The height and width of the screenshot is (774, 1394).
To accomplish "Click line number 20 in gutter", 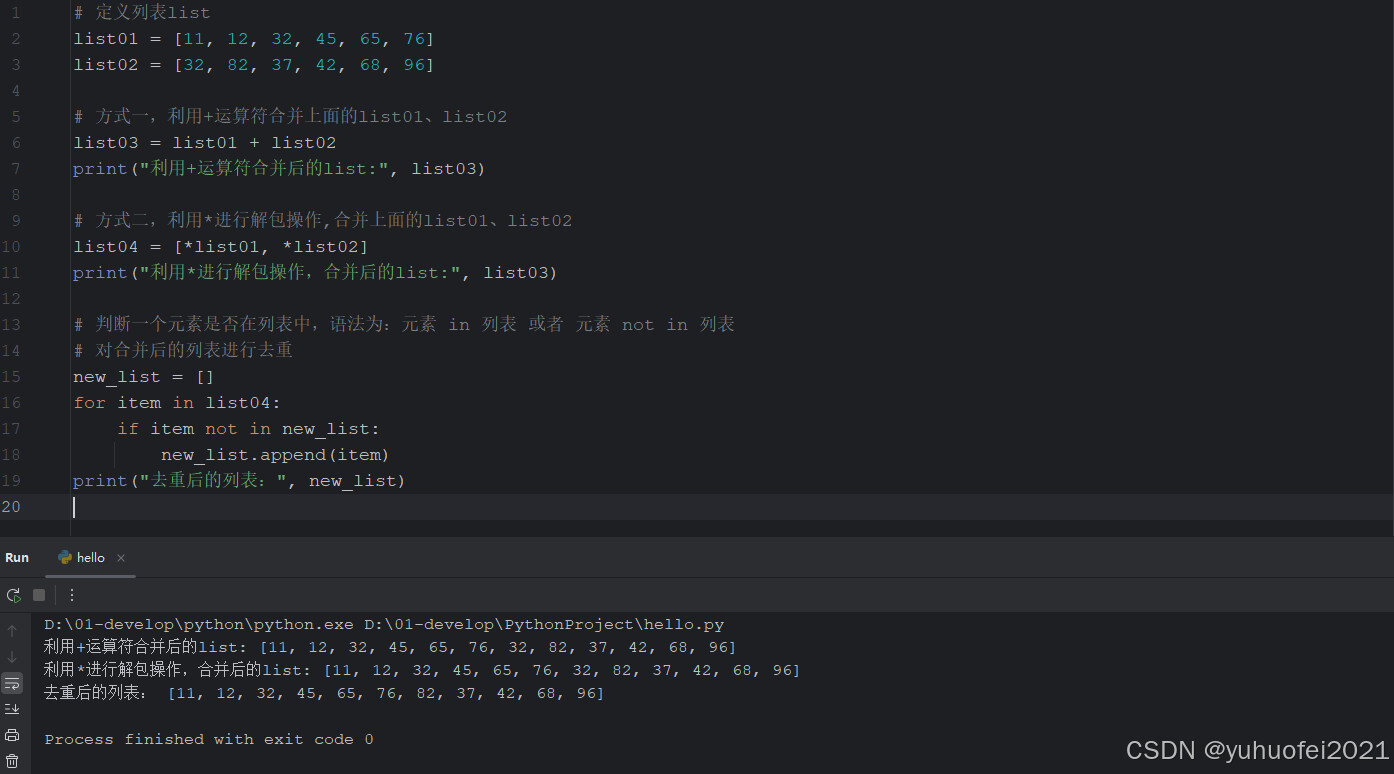I will point(11,507).
